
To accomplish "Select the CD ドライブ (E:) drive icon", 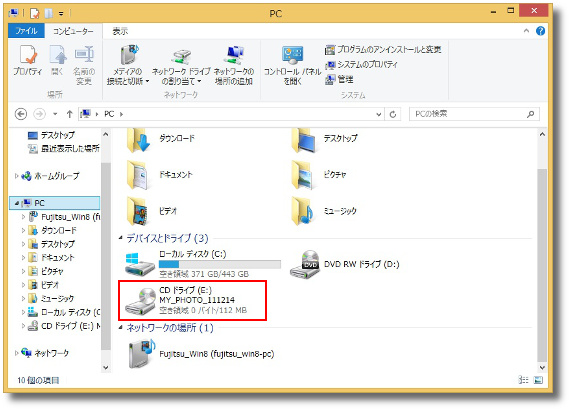I will (x=140, y=301).
